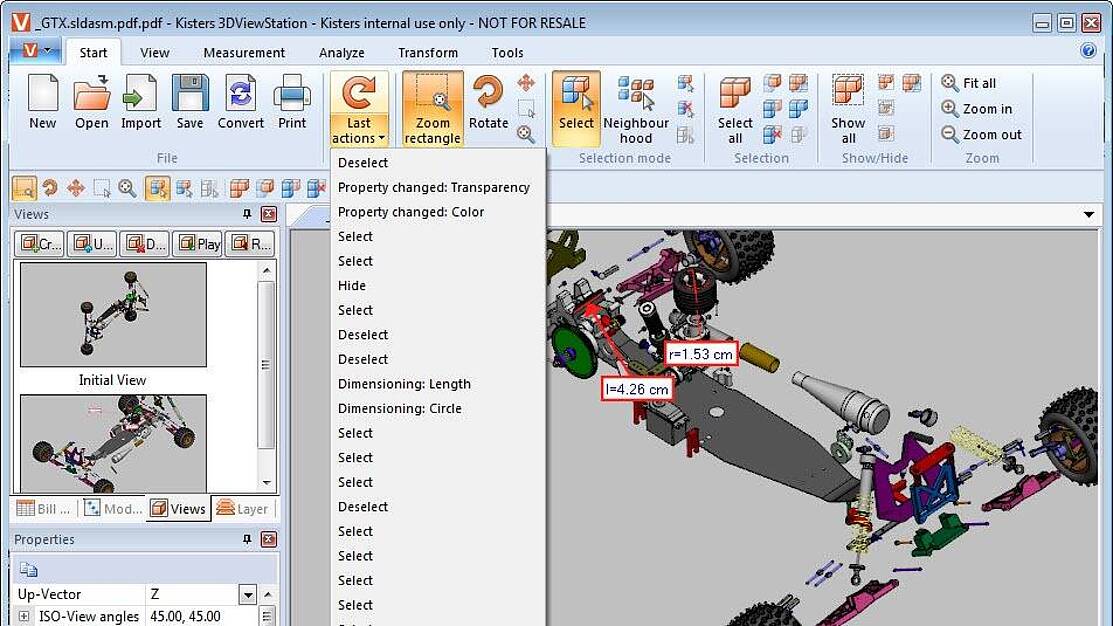Click the Fit all zoom button
The width and height of the screenshot is (1113, 626).
968,83
